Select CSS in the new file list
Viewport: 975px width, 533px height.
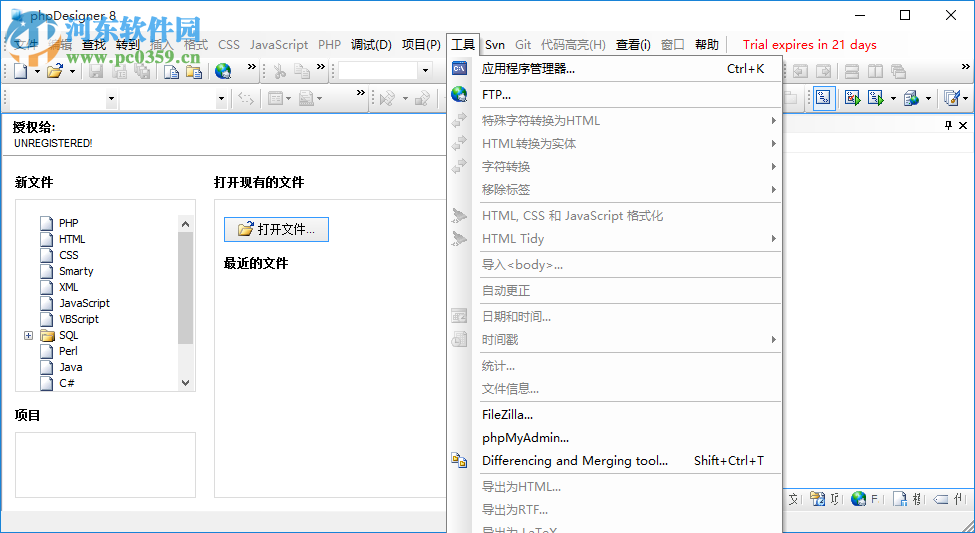68,255
